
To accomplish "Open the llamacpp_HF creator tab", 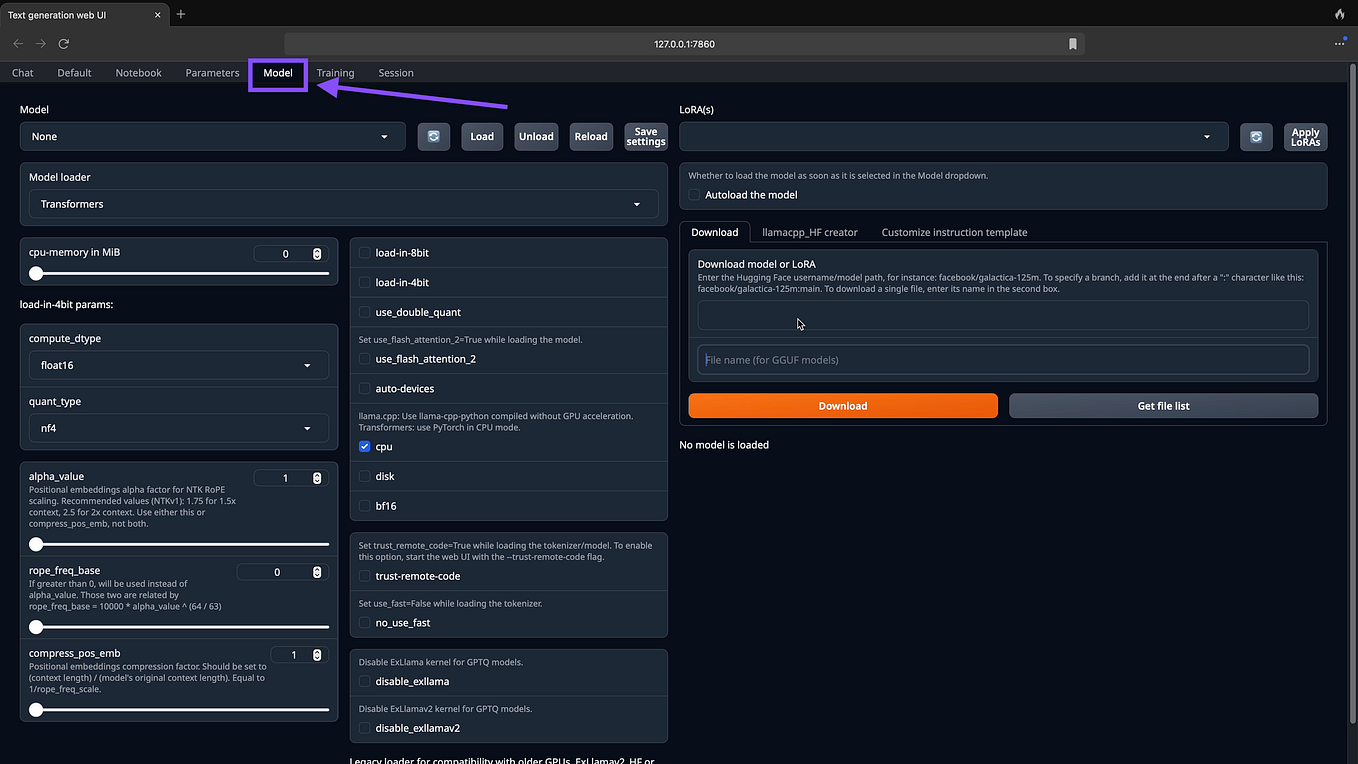I will pos(810,231).
